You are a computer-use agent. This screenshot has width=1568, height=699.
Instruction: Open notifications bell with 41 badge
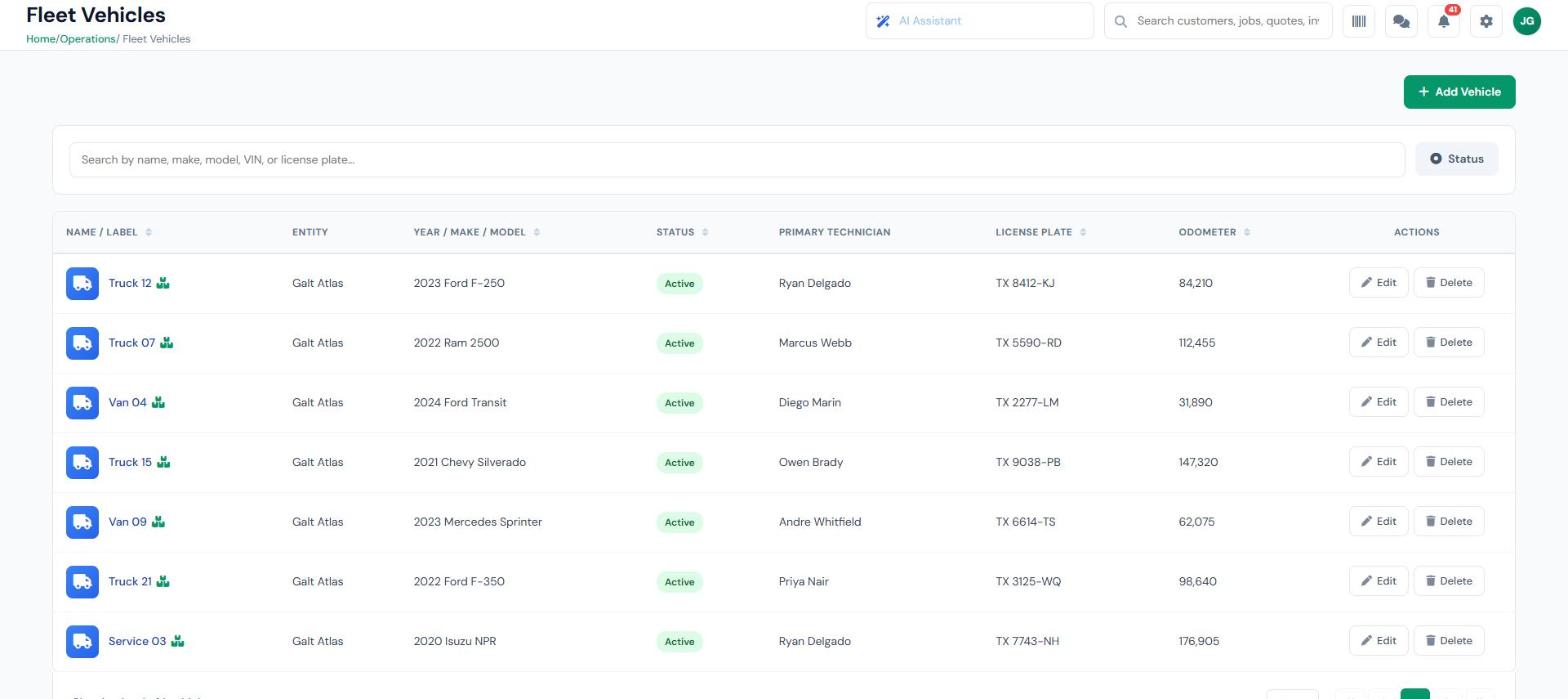pos(1444,21)
